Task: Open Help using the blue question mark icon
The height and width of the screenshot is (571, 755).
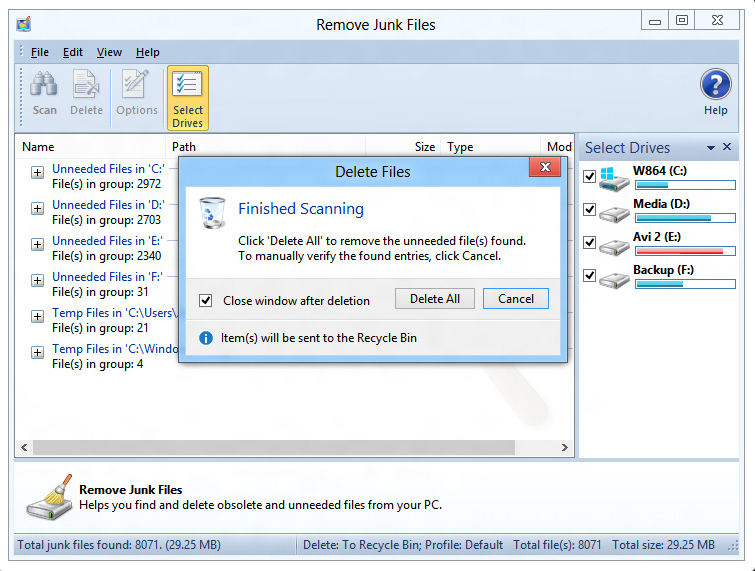Action: (716, 84)
